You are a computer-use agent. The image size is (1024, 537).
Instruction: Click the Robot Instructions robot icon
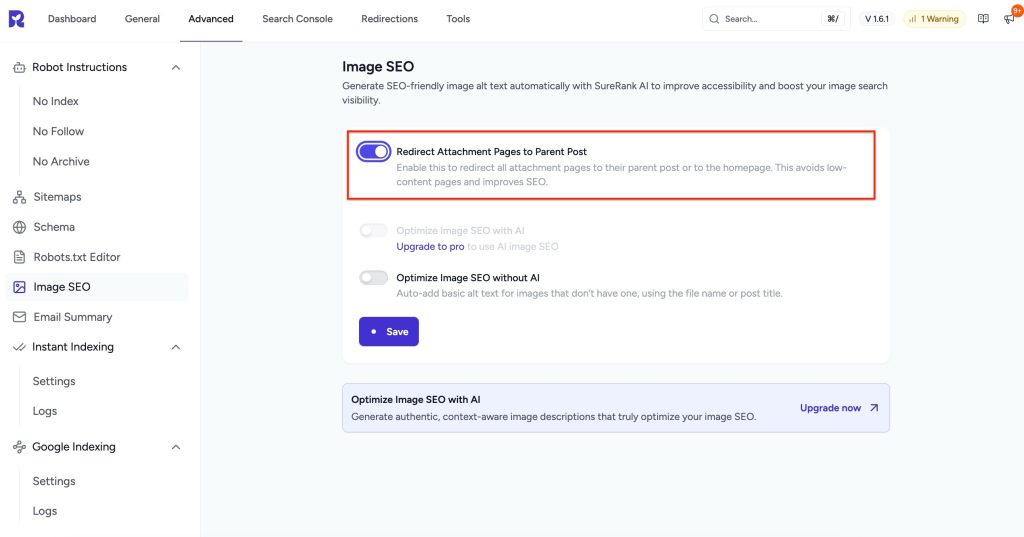point(19,67)
